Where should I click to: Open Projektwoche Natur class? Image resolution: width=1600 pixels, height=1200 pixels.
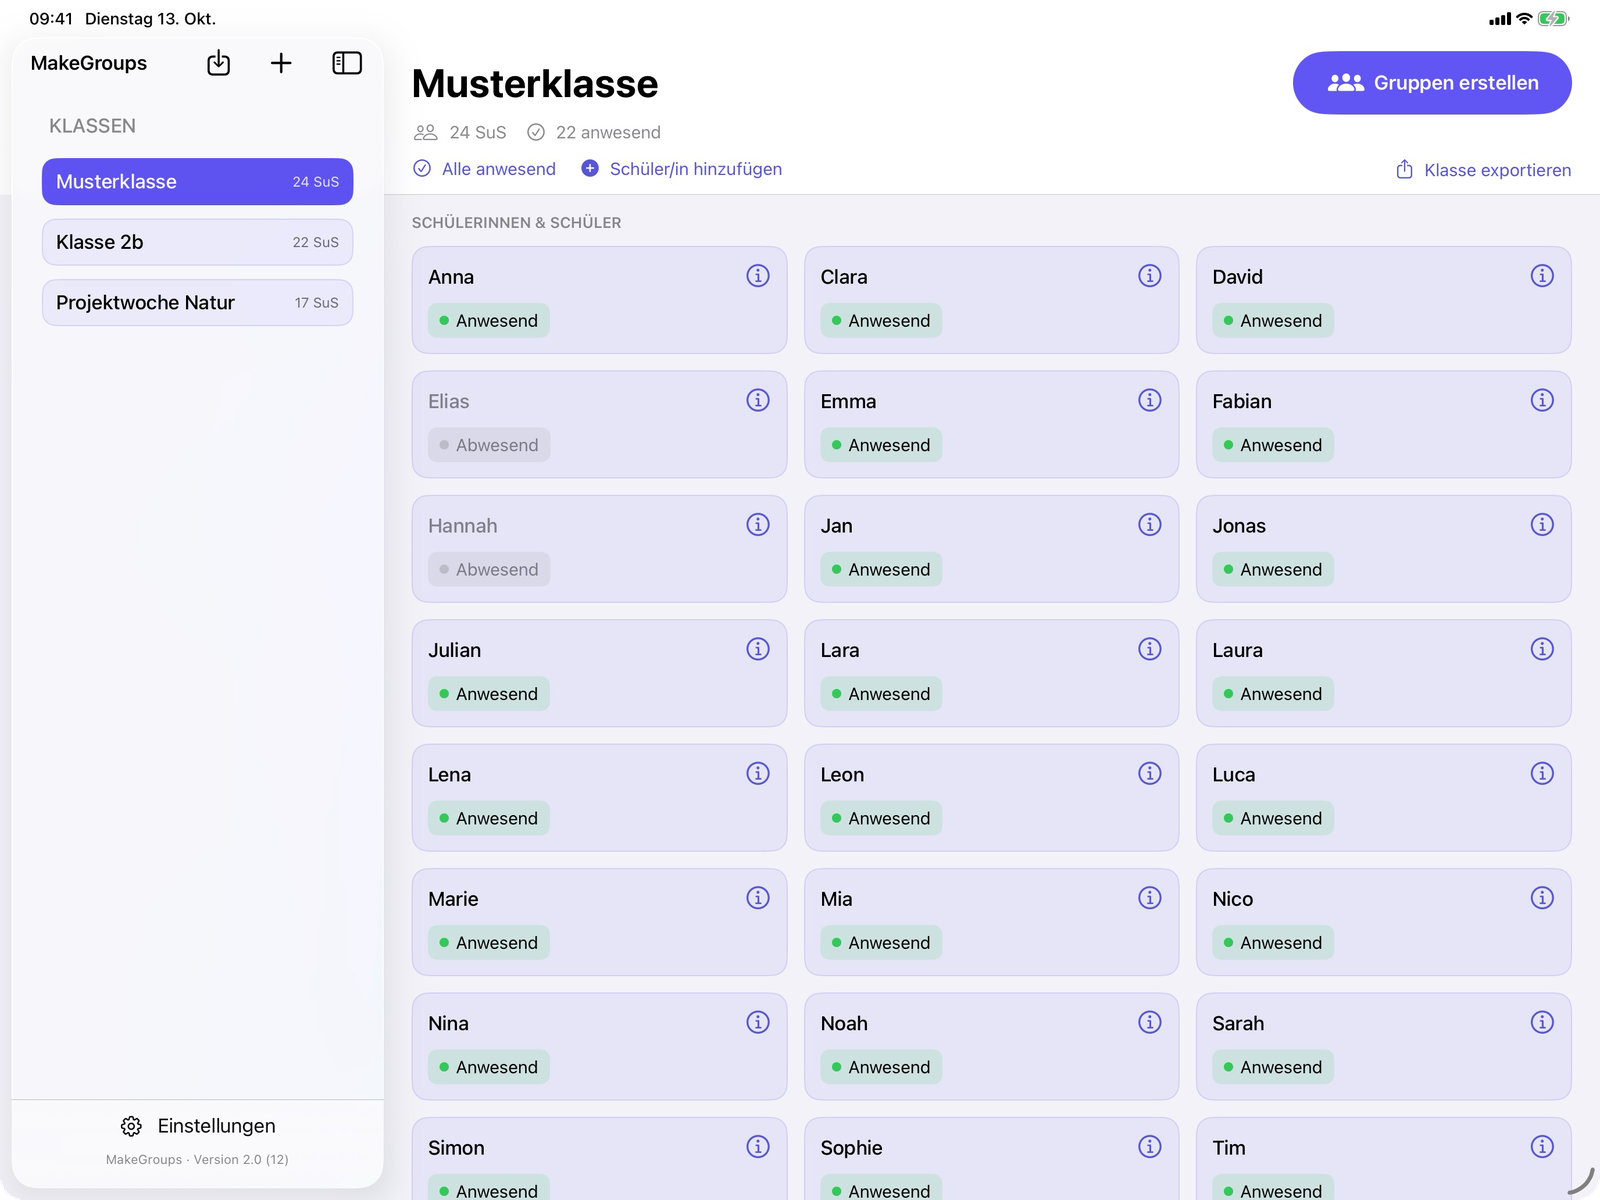point(197,302)
